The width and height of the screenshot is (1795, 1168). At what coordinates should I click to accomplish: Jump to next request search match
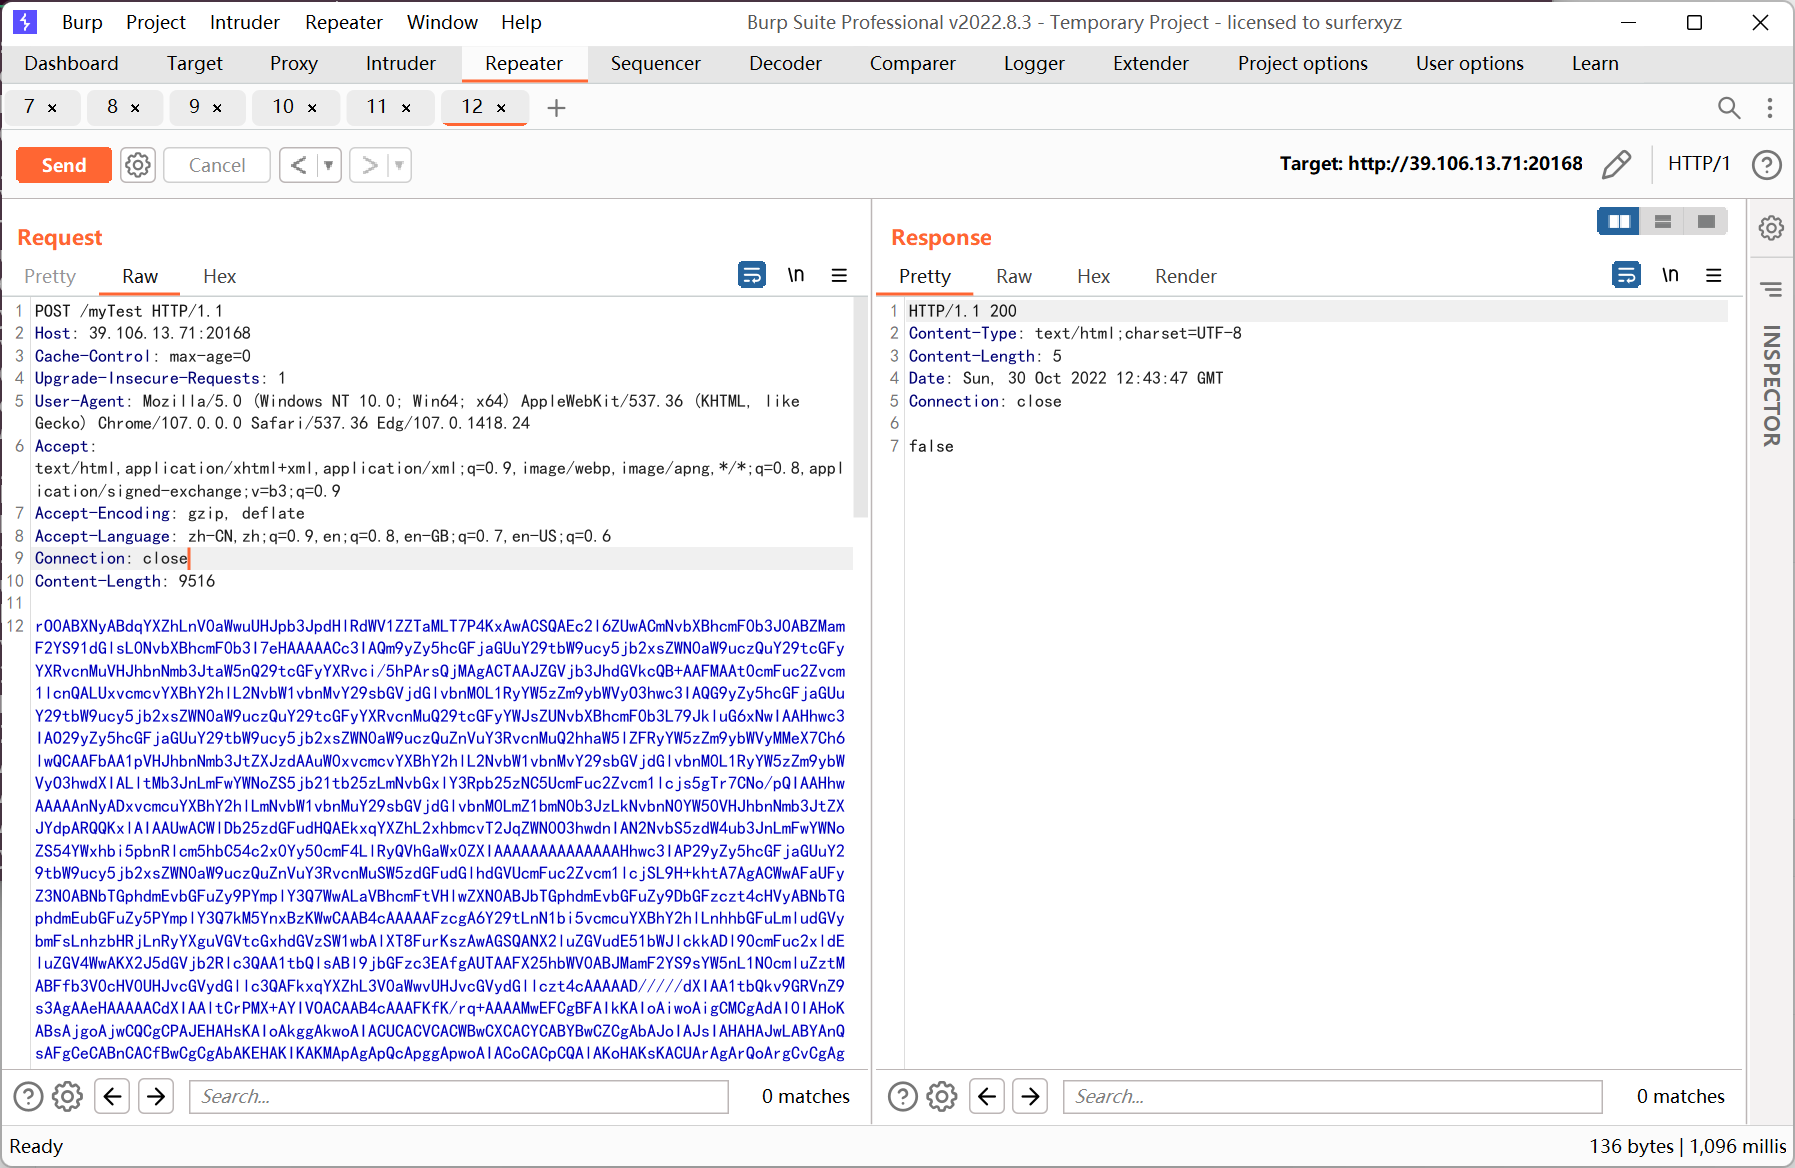(156, 1097)
